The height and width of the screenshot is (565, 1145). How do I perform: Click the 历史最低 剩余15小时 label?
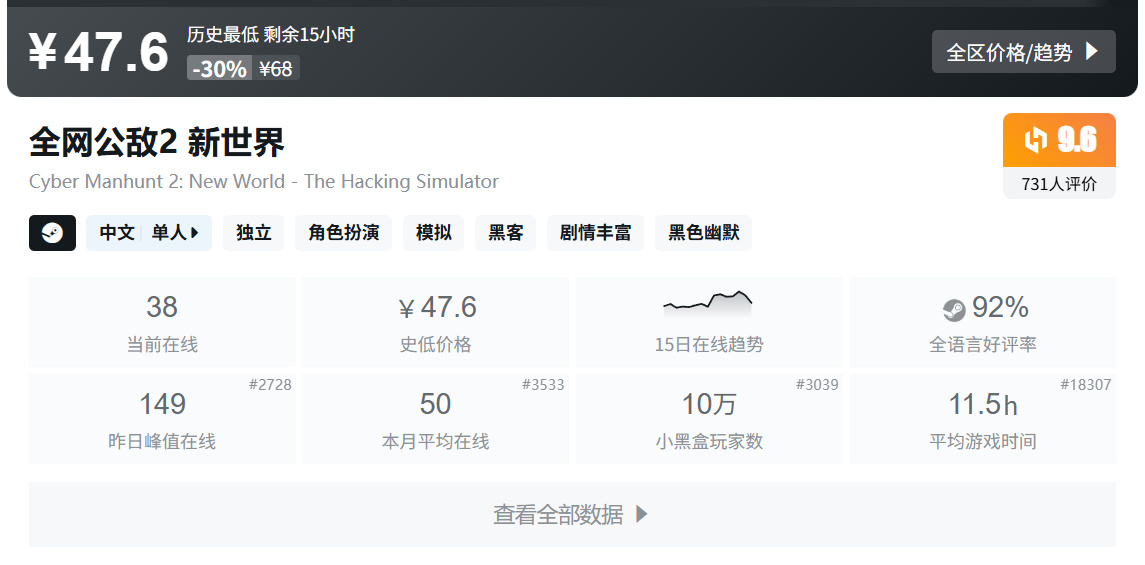tap(271, 34)
